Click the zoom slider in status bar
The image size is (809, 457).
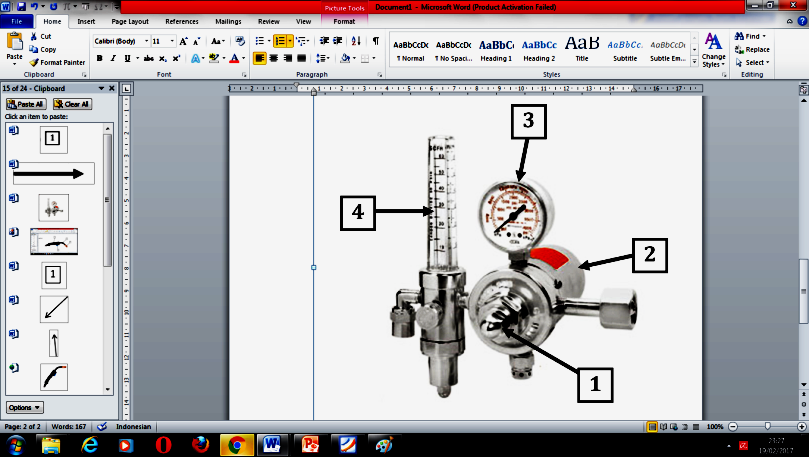[766, 426]
